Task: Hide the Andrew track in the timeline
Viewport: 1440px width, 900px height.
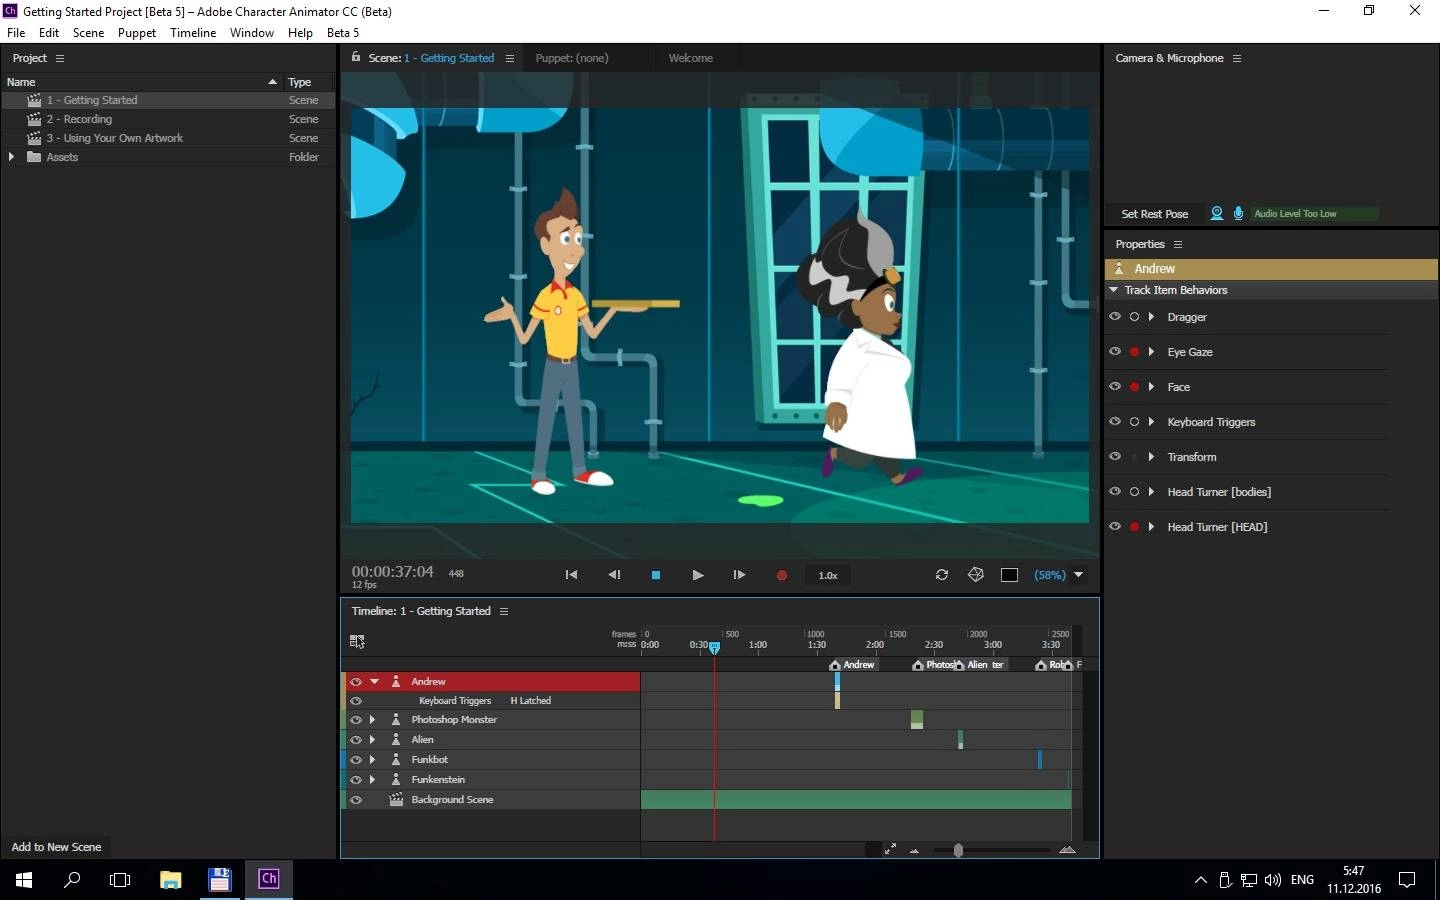Action: [355, 681]
